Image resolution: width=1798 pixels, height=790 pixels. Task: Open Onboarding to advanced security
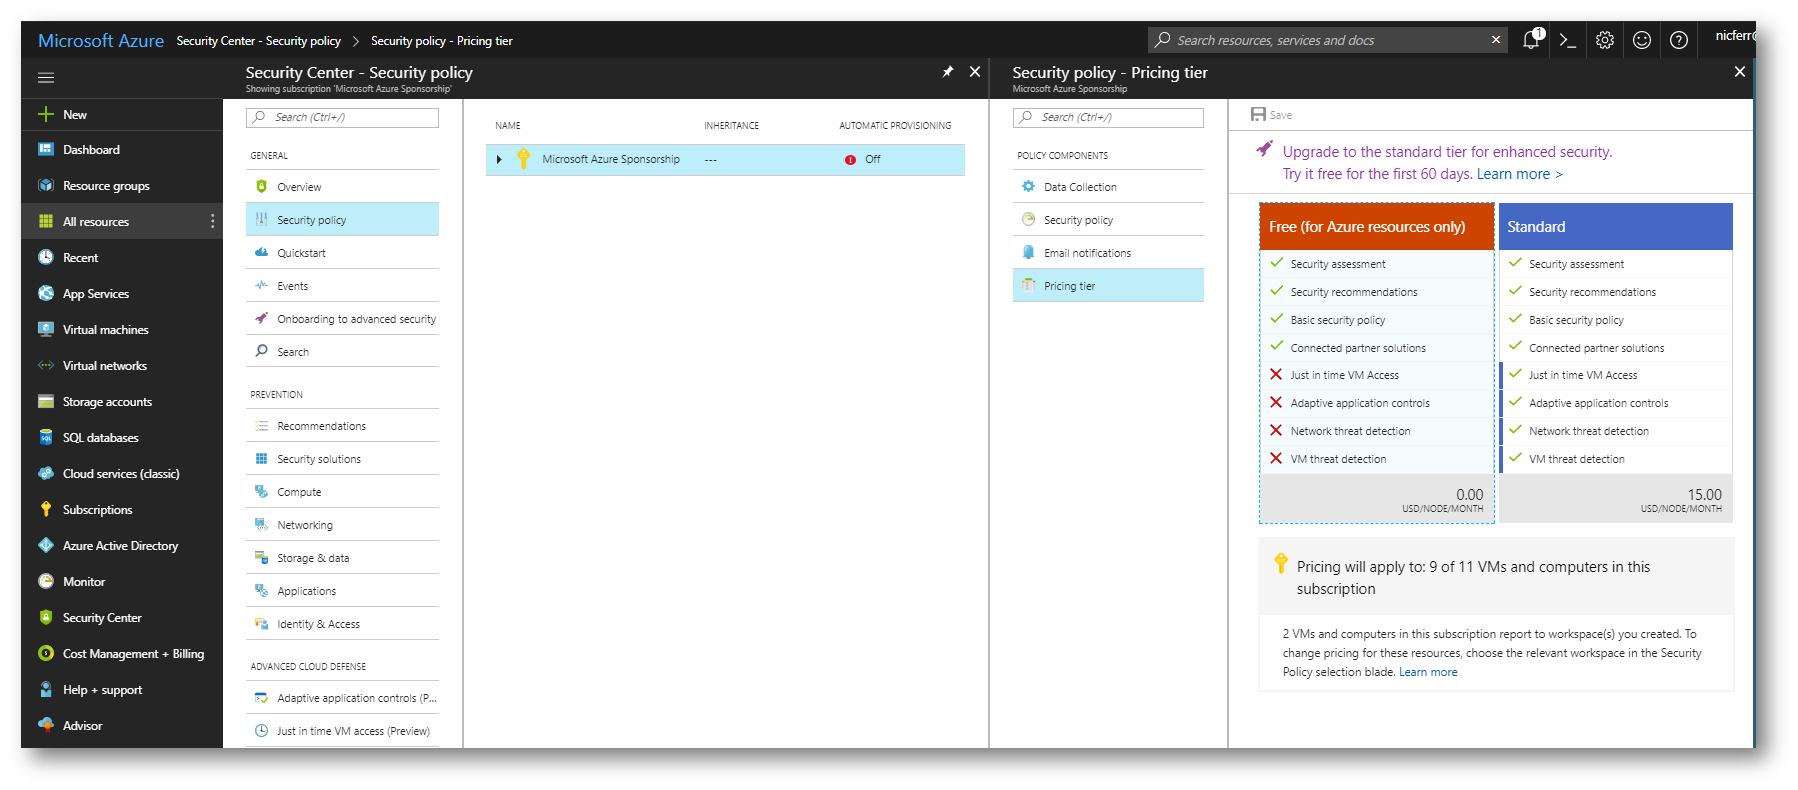point(342,319)
